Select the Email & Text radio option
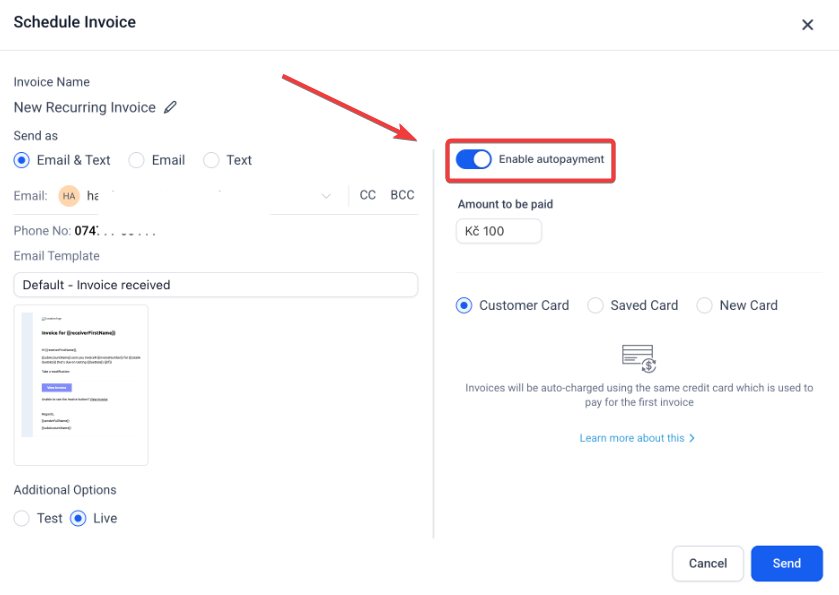Viewport: 839px width, 595px height. click(x=22, y=160)
